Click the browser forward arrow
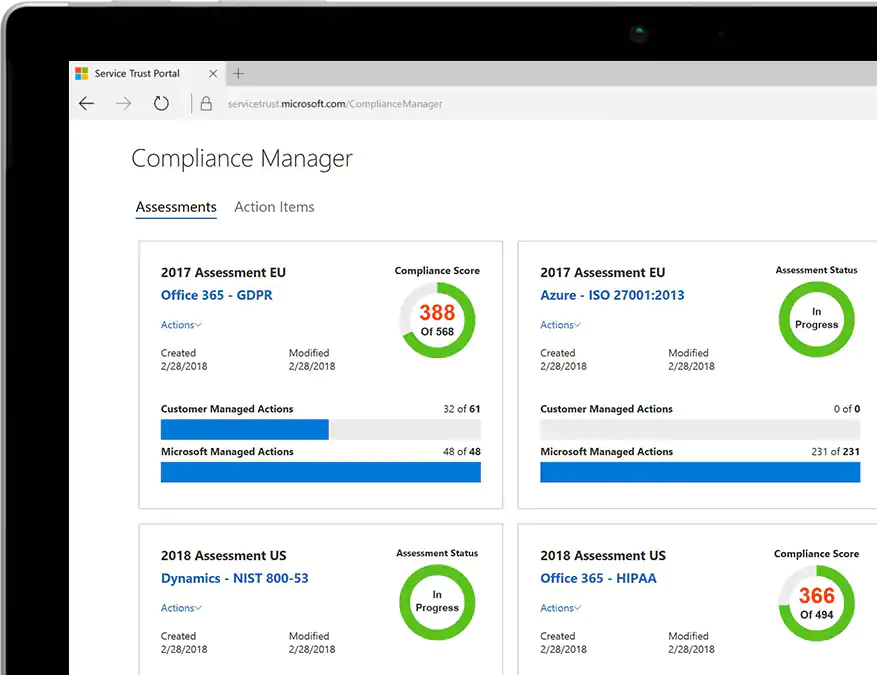Screen dimensions: 877x675 click(124, 103)
